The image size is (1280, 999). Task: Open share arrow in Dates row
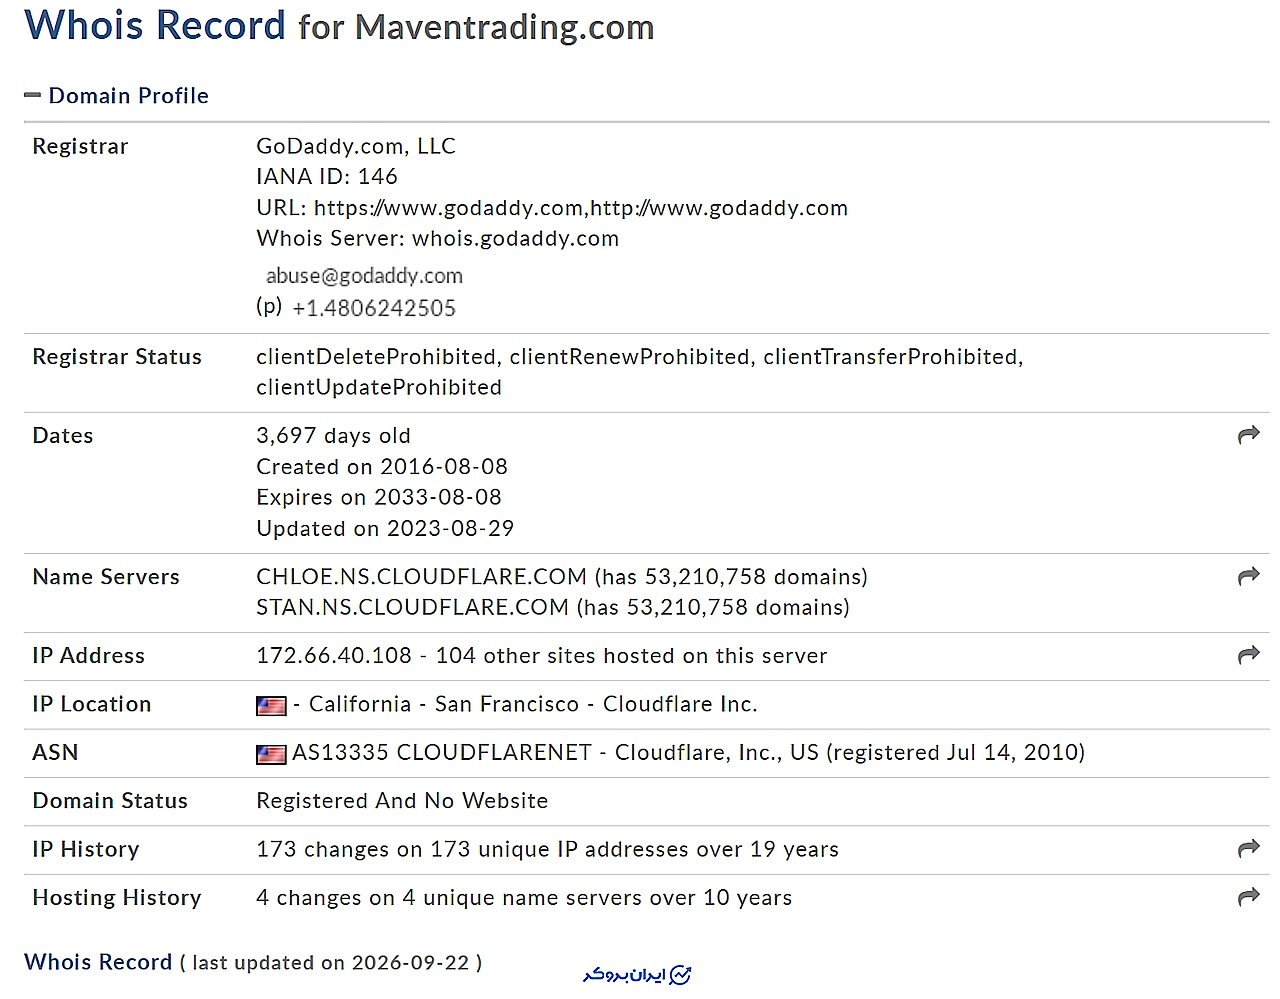tap(1248, 435)
